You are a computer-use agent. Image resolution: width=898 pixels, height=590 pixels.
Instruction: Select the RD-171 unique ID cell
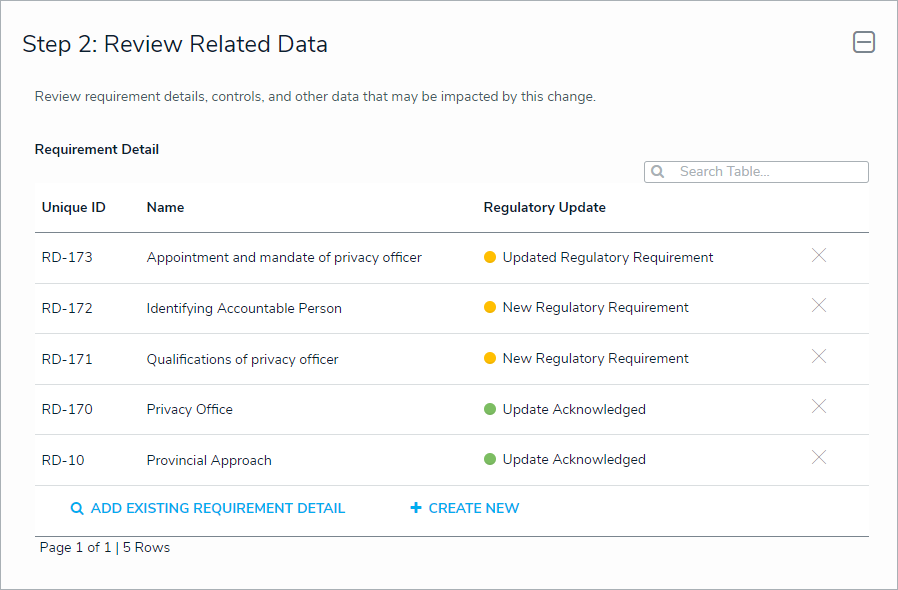tap(67, 359)
